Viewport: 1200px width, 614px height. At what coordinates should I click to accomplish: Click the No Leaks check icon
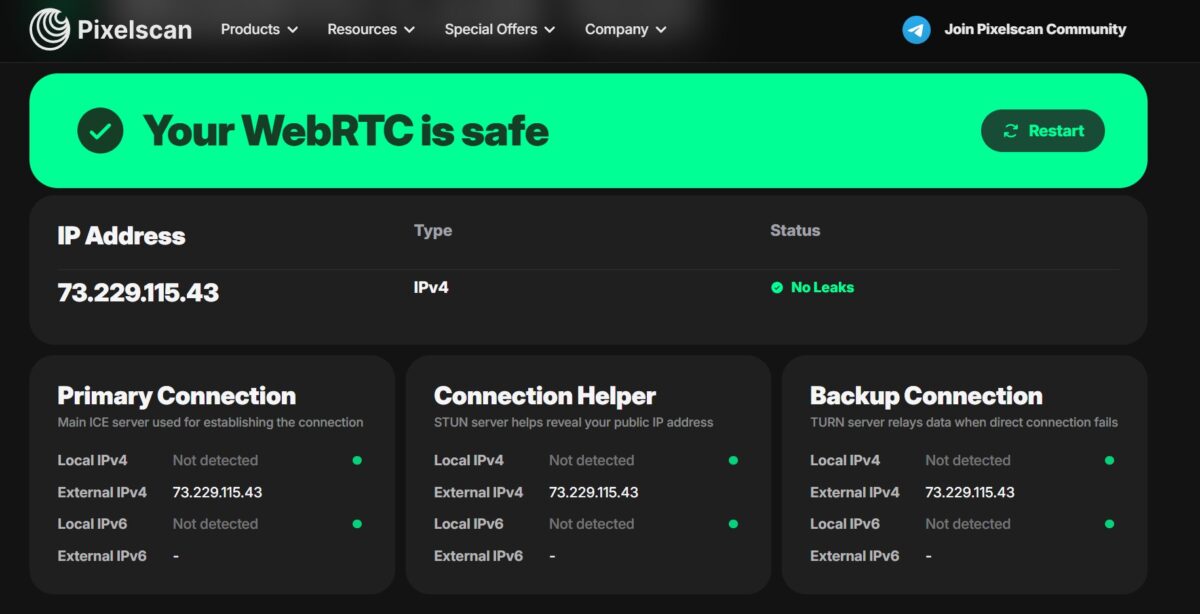pyautogui.click(x=777, y=287)
